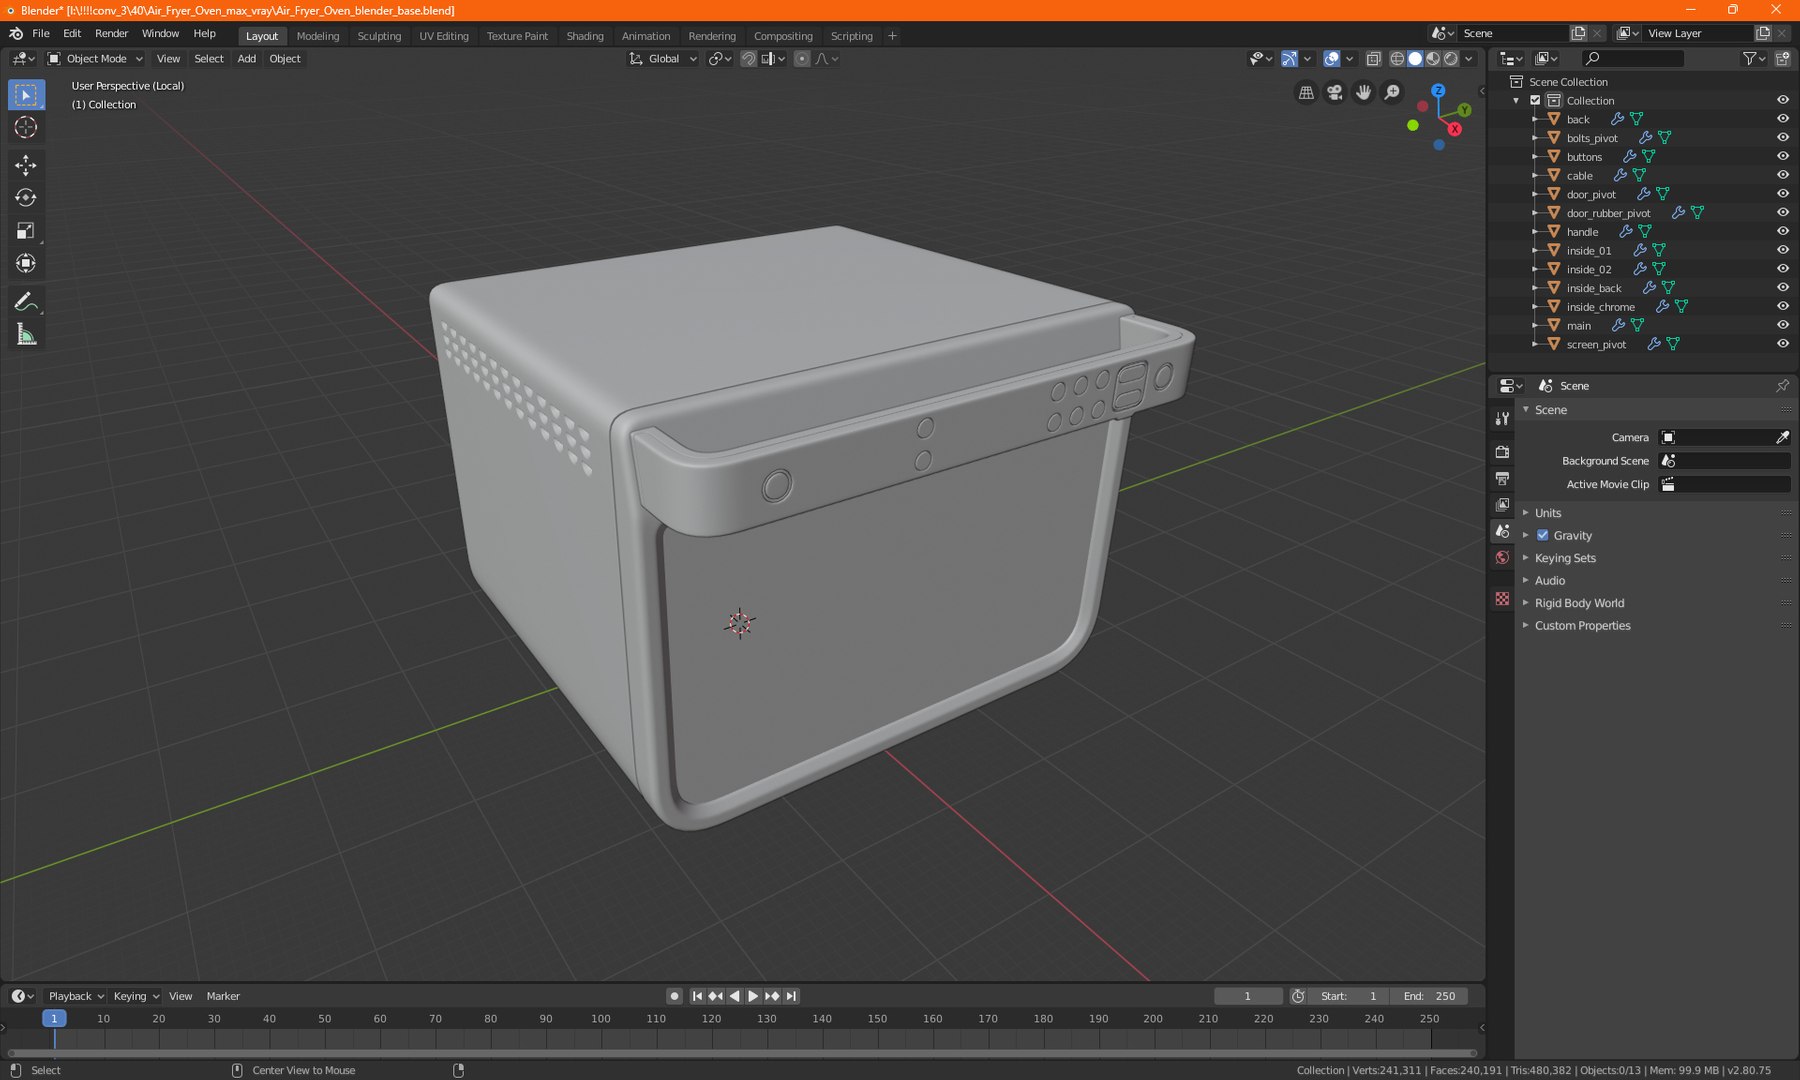The width and height of the screenshot is (1800, 1080).
Task: Hide the main object in outliner
Action: point(1782,325)
